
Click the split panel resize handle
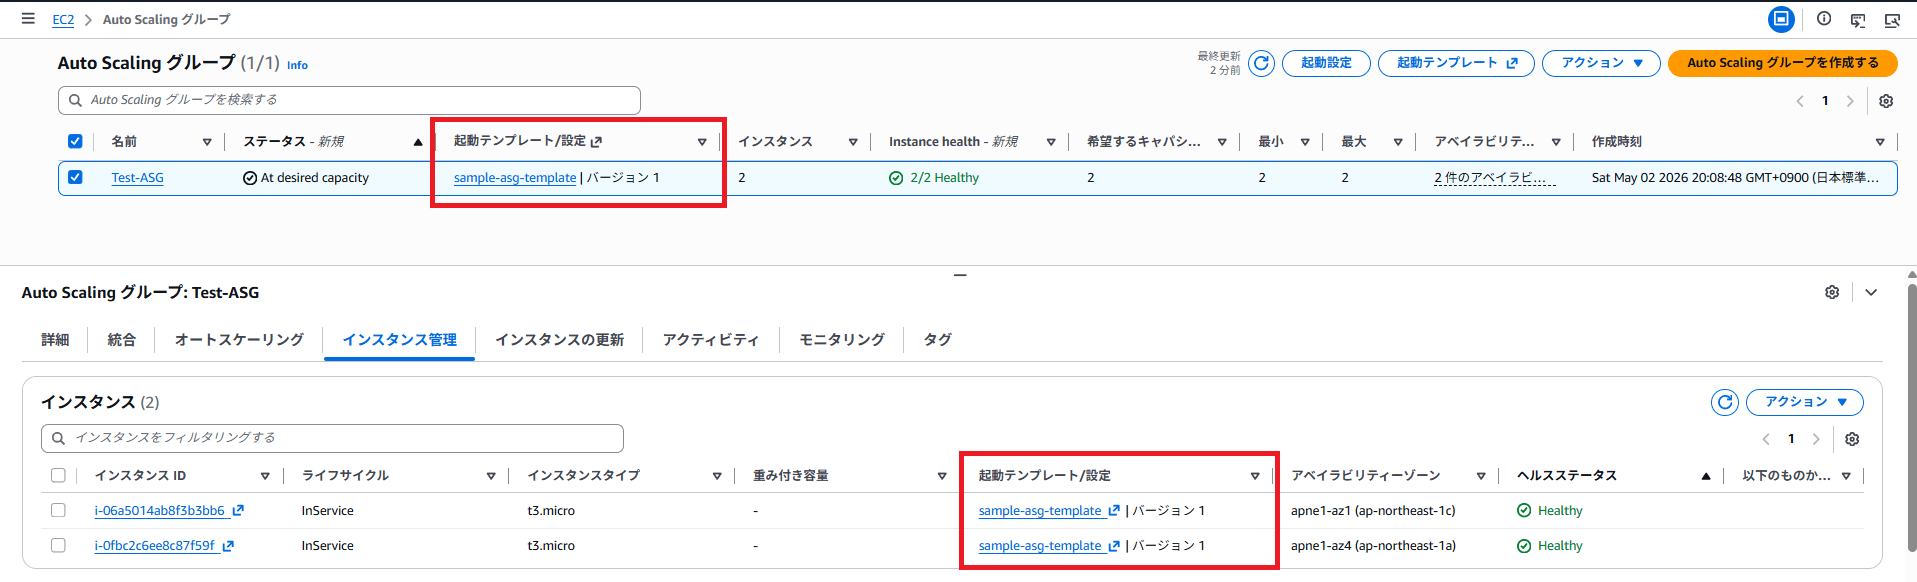click(x=960, y=274)
